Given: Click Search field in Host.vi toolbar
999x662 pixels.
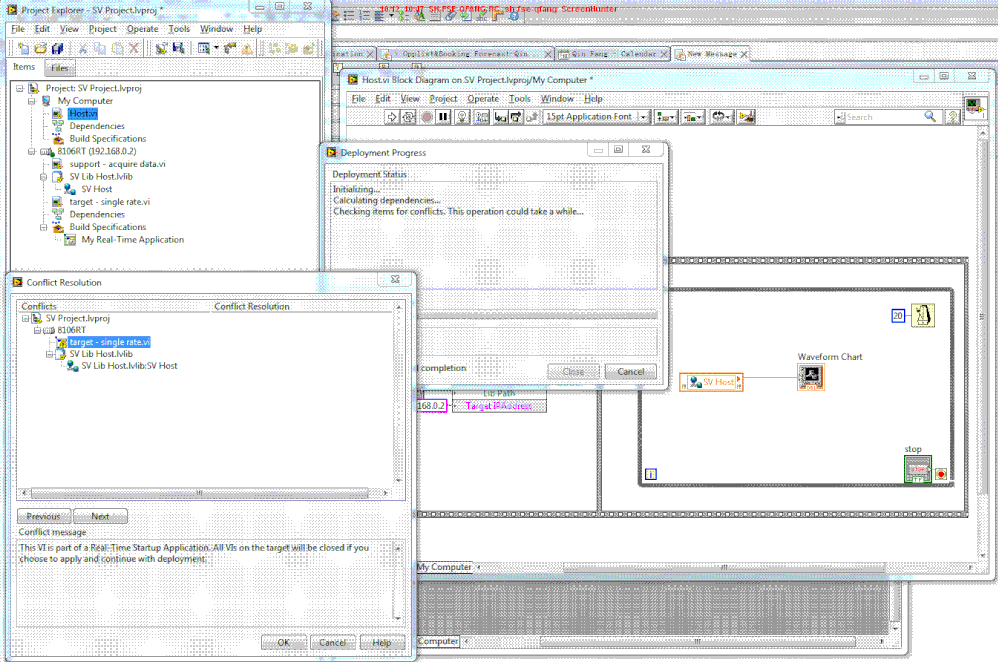Looking at the screenshot, I should point(883,117).
